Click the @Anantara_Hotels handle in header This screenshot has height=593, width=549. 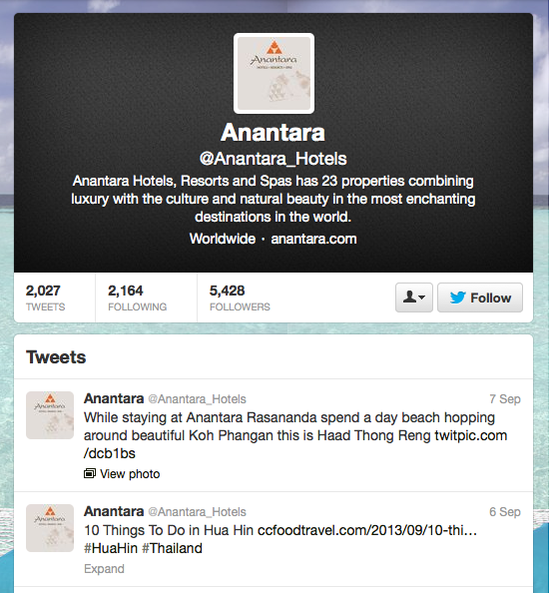[273, 159]
